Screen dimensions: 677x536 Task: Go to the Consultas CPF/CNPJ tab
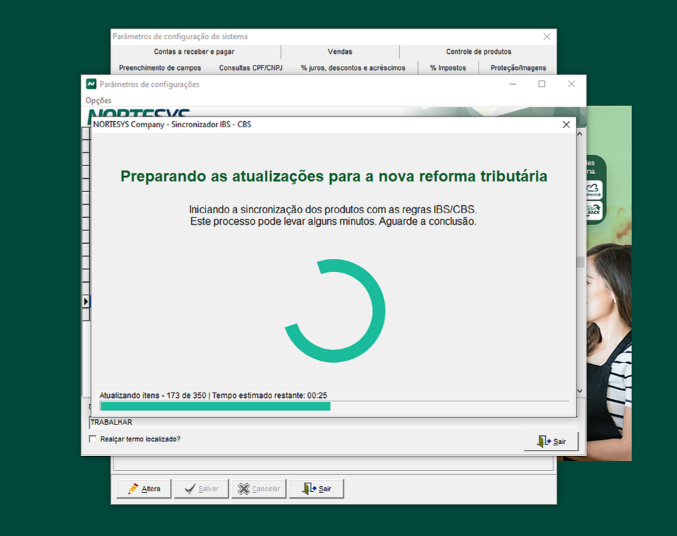pyautogui.click(x=250, y=68)
